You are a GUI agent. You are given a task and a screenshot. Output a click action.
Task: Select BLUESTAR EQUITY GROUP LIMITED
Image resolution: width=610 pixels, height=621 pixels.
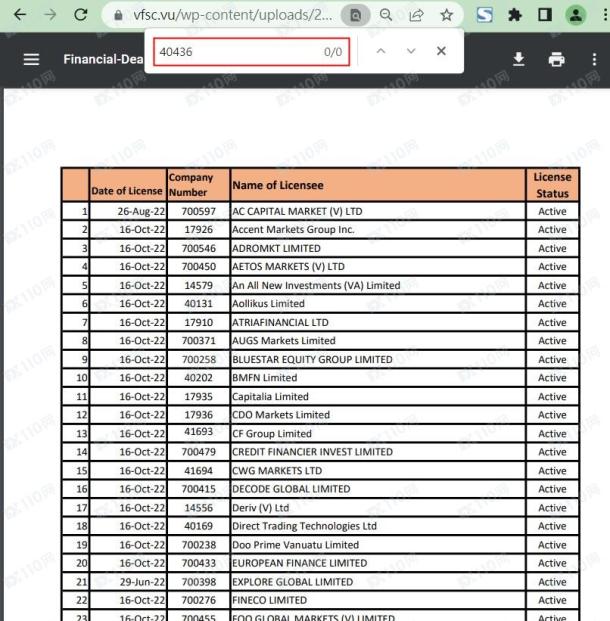pos(312,360)
